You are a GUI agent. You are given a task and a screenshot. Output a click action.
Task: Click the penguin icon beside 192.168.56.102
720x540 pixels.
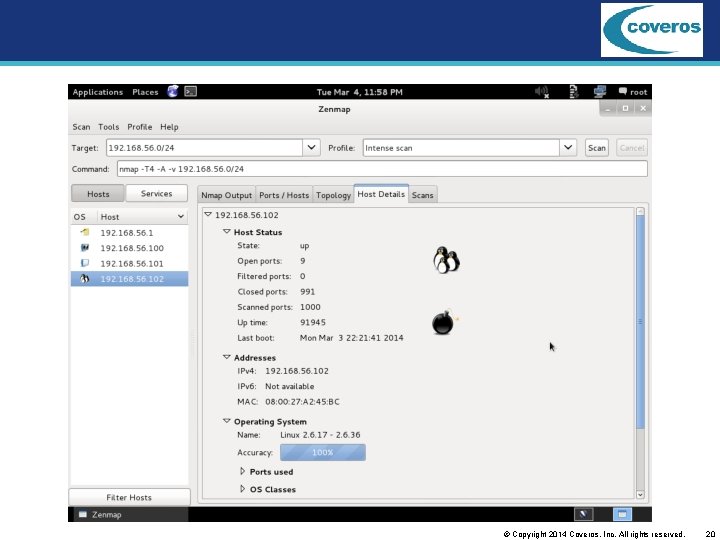84,279
